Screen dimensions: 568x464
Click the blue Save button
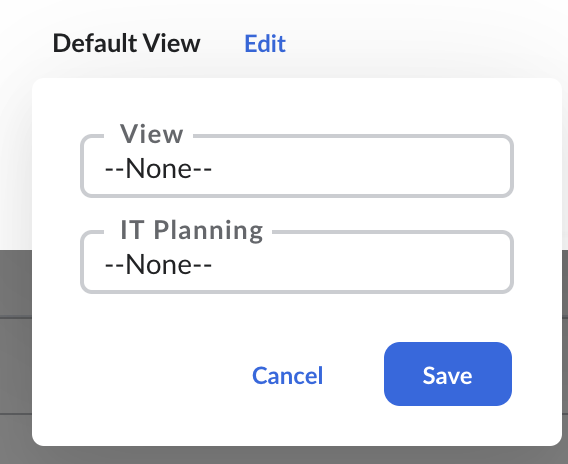tap(448, 374)
